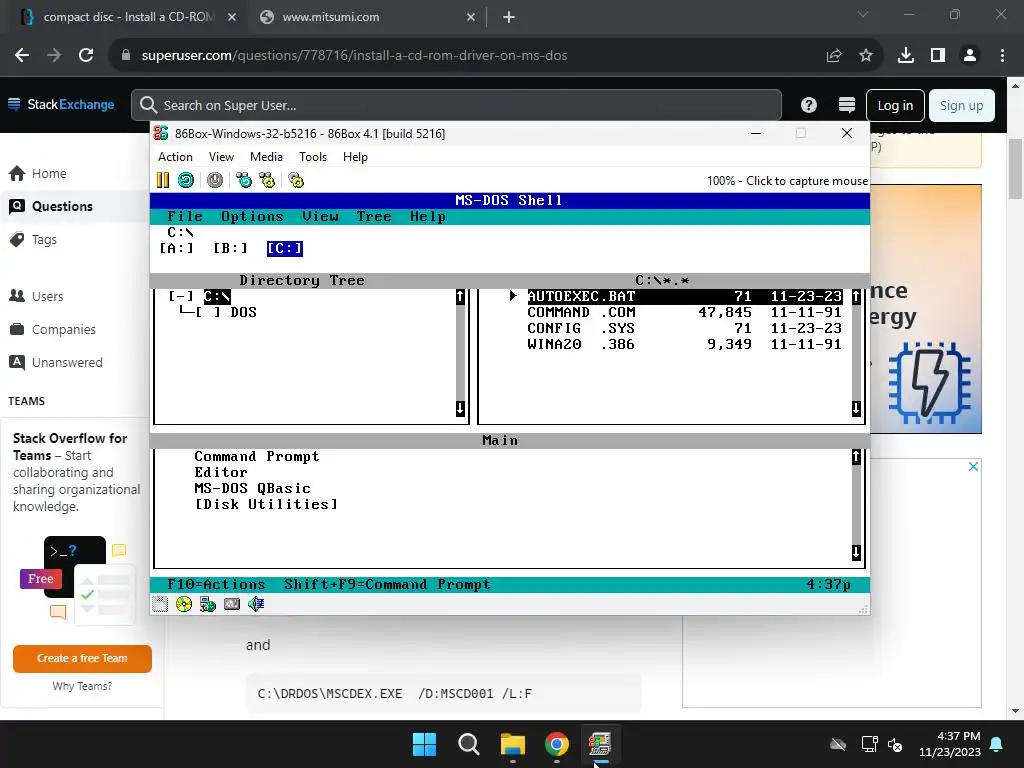
Task: Open Chrome profile icon
Action: point(970,56)
